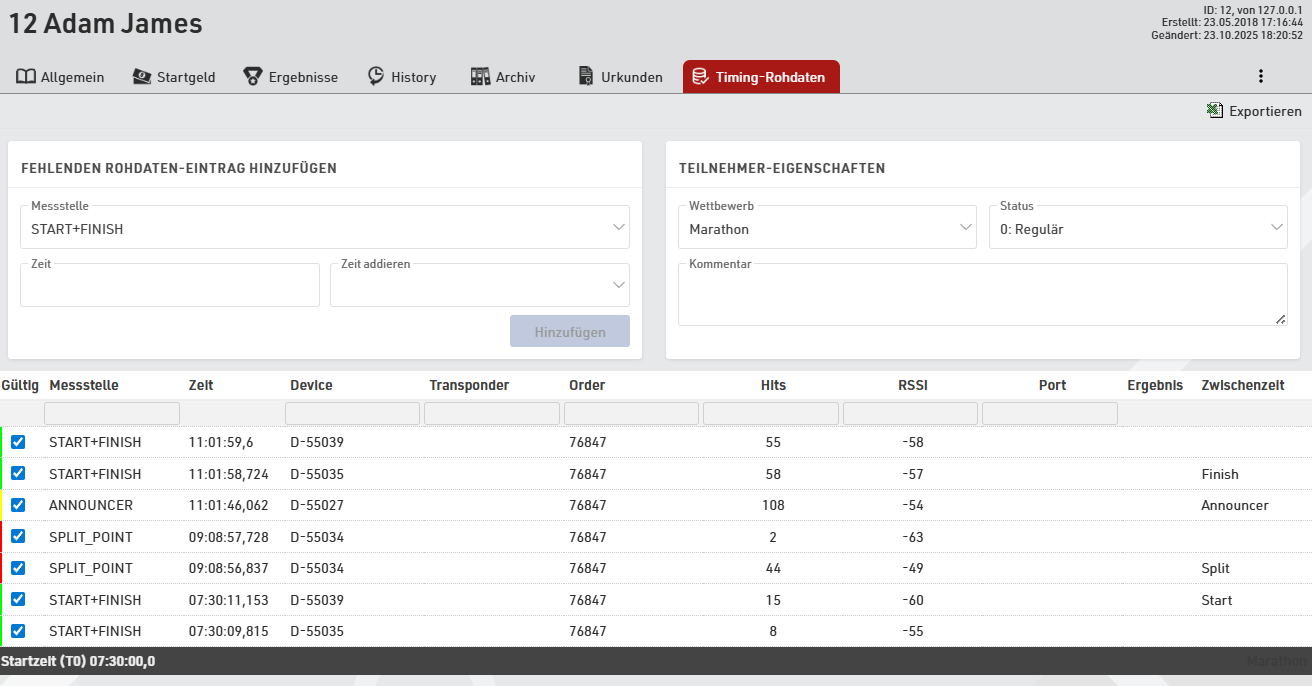
Task: Click the Startgeld money icon
Action: pyautogui.click(x=142, y=77)
